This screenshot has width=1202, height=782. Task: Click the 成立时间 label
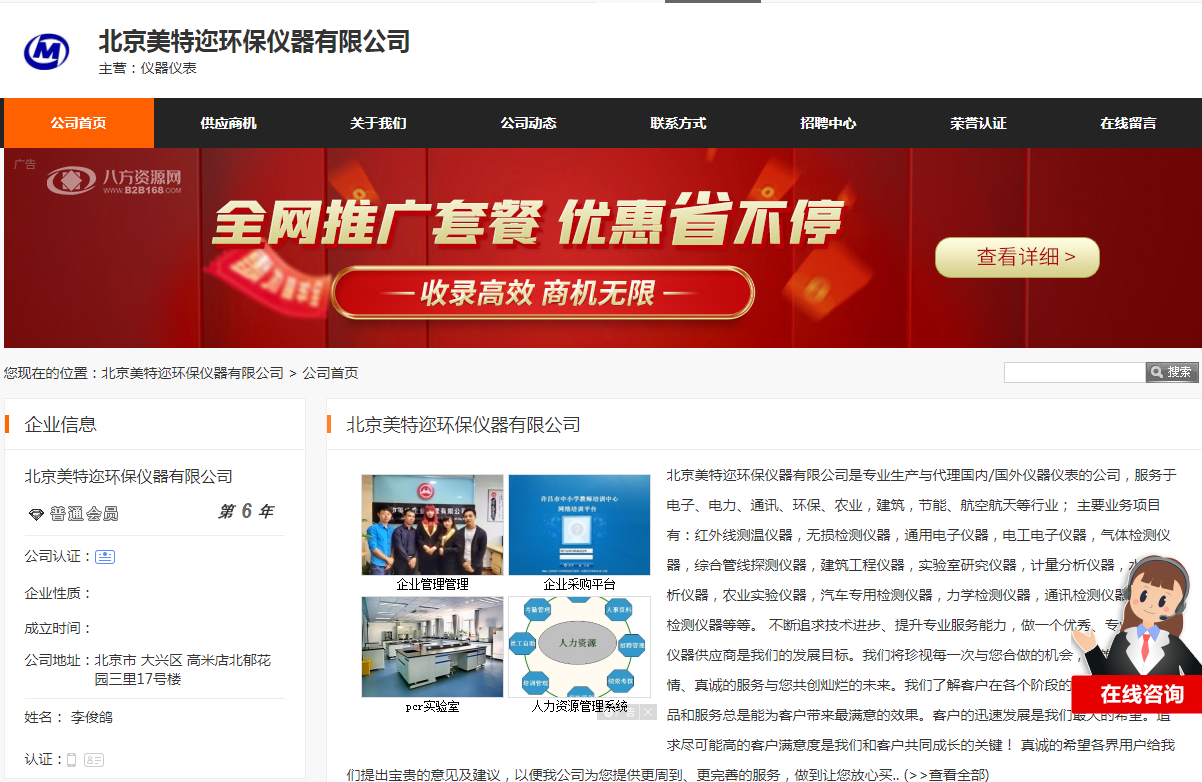coord(58,629)
